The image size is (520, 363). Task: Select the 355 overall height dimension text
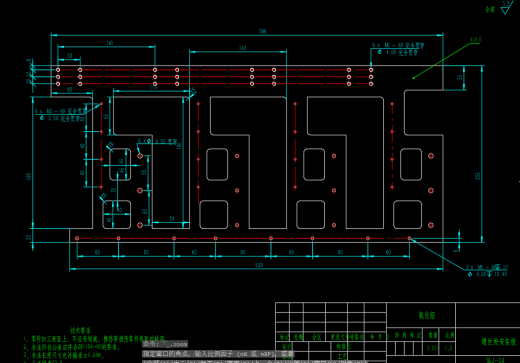tap(478, 176)
